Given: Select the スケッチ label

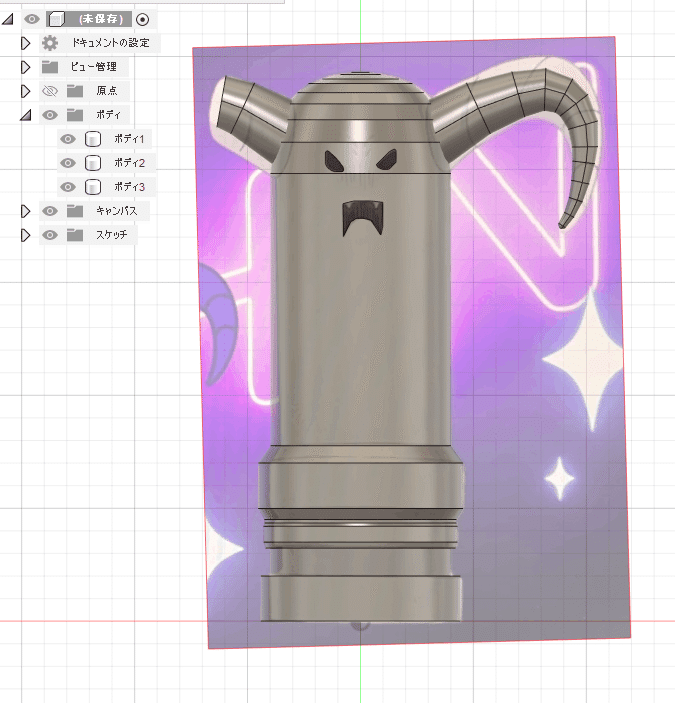Looking at the screenshot, I should pos(111,234).
